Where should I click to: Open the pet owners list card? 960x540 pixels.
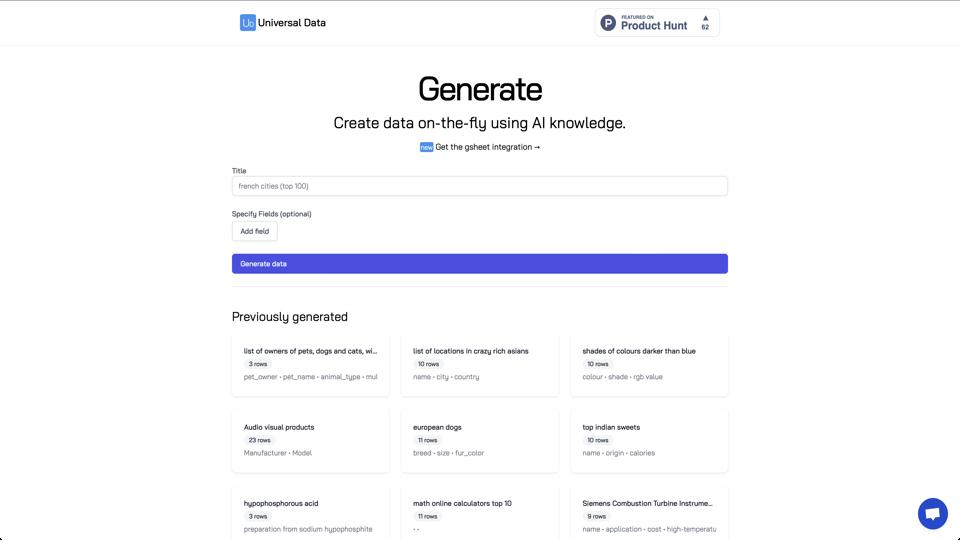tap(310, 364)
